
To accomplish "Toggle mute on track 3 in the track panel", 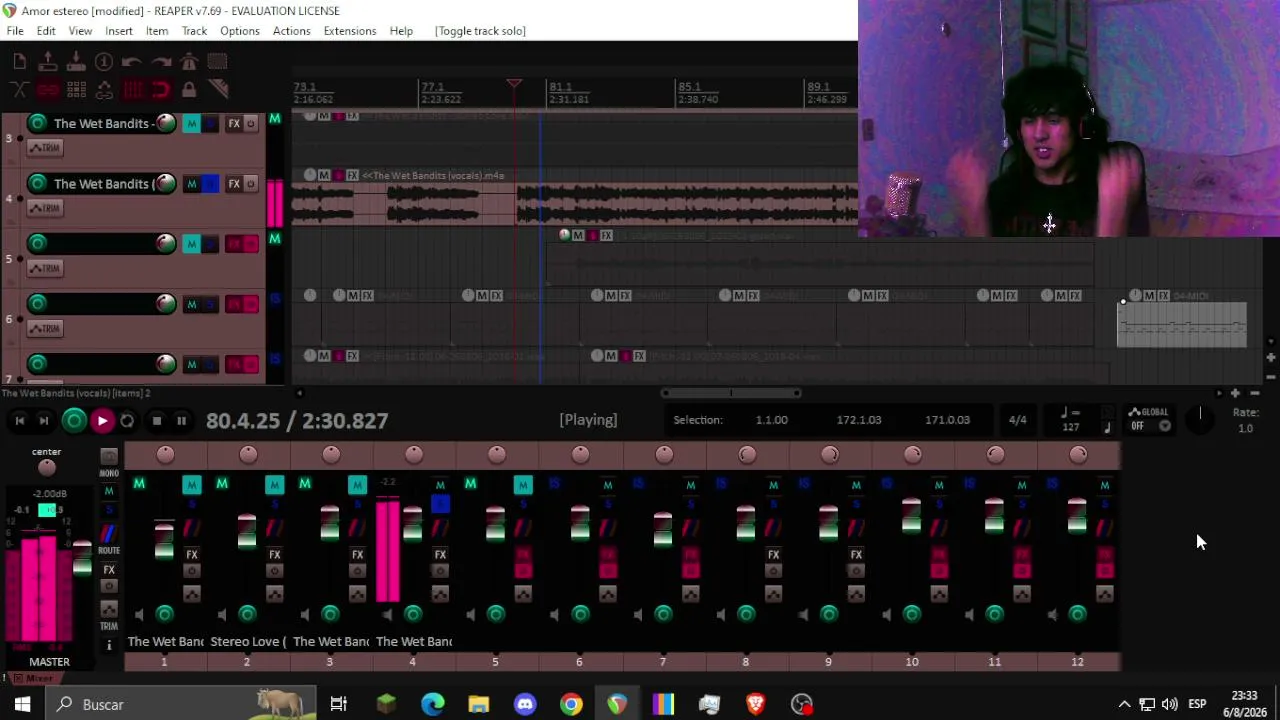I will coord(191,124).
